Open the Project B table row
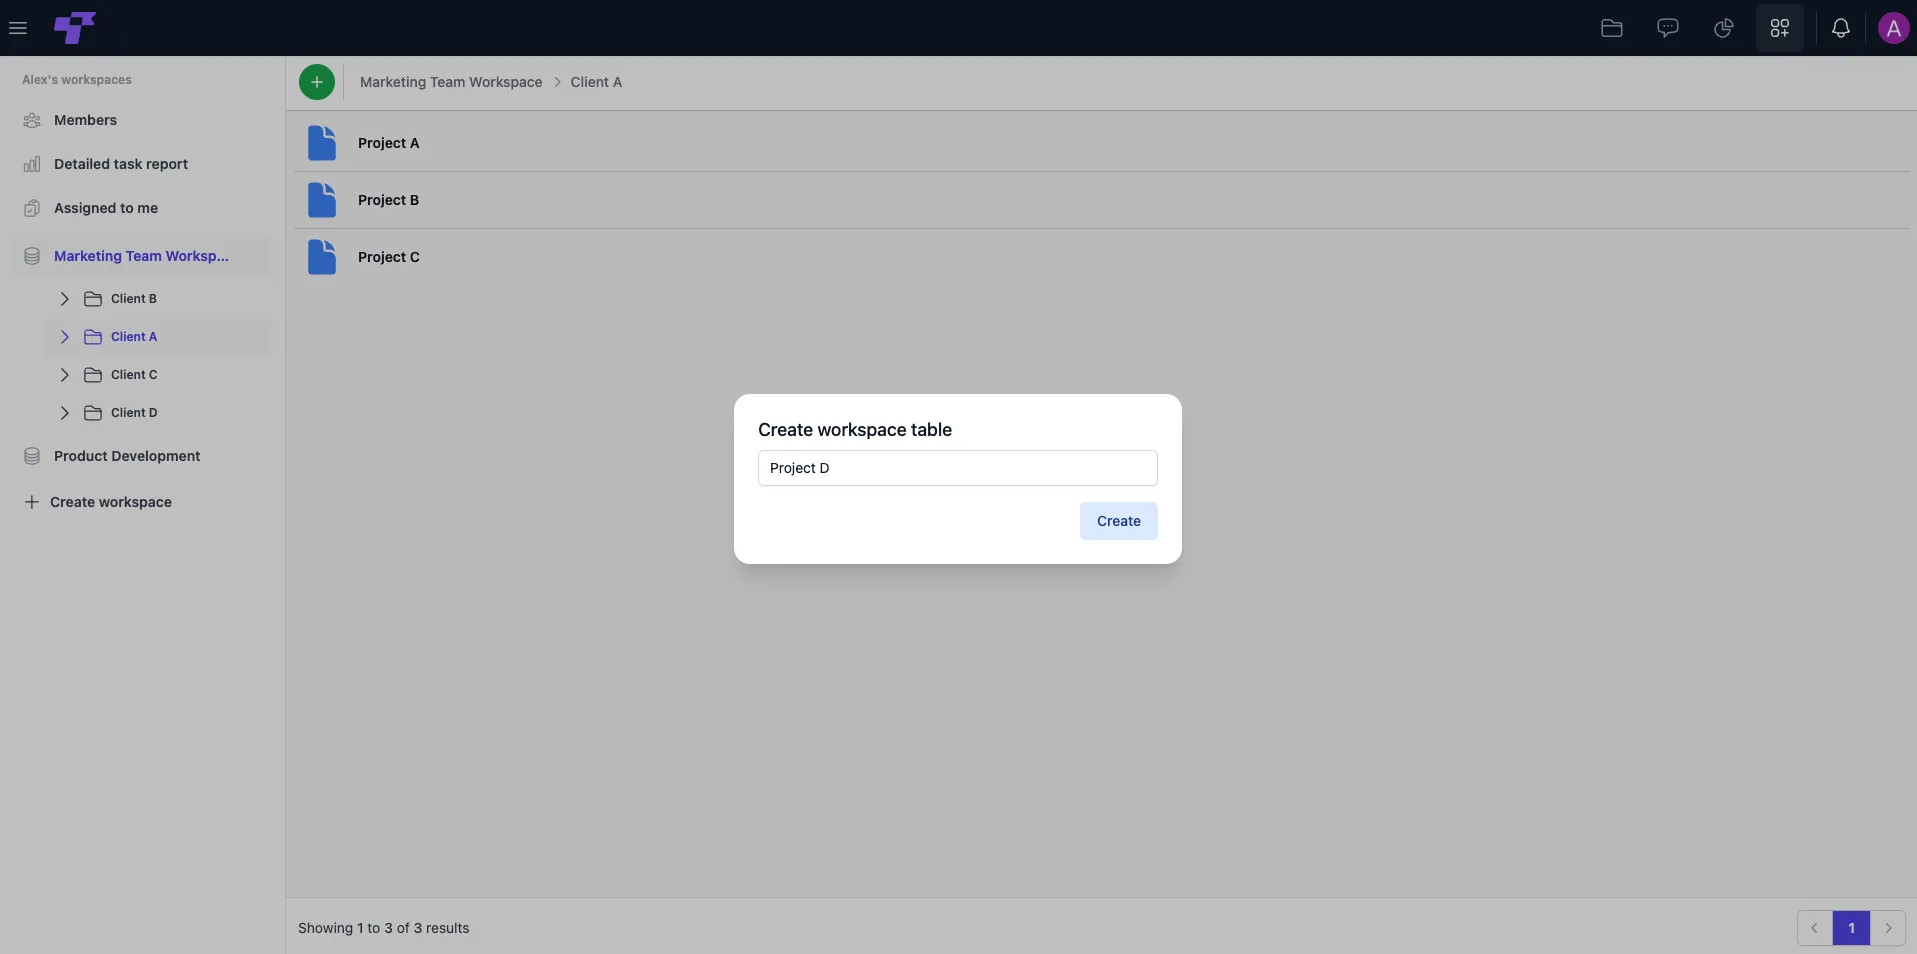This screenshot has height=954, width=1917. click(x=1101, y=200)
